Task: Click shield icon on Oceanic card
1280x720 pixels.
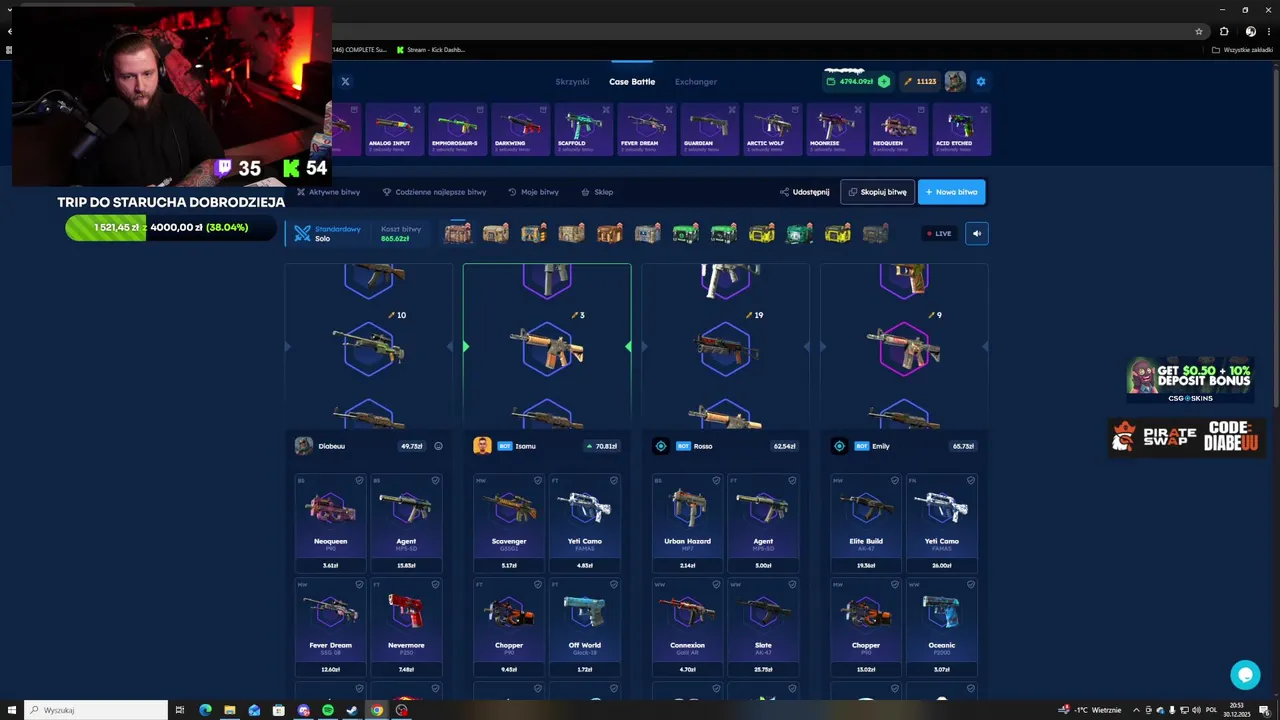Action: click(970, 584)
